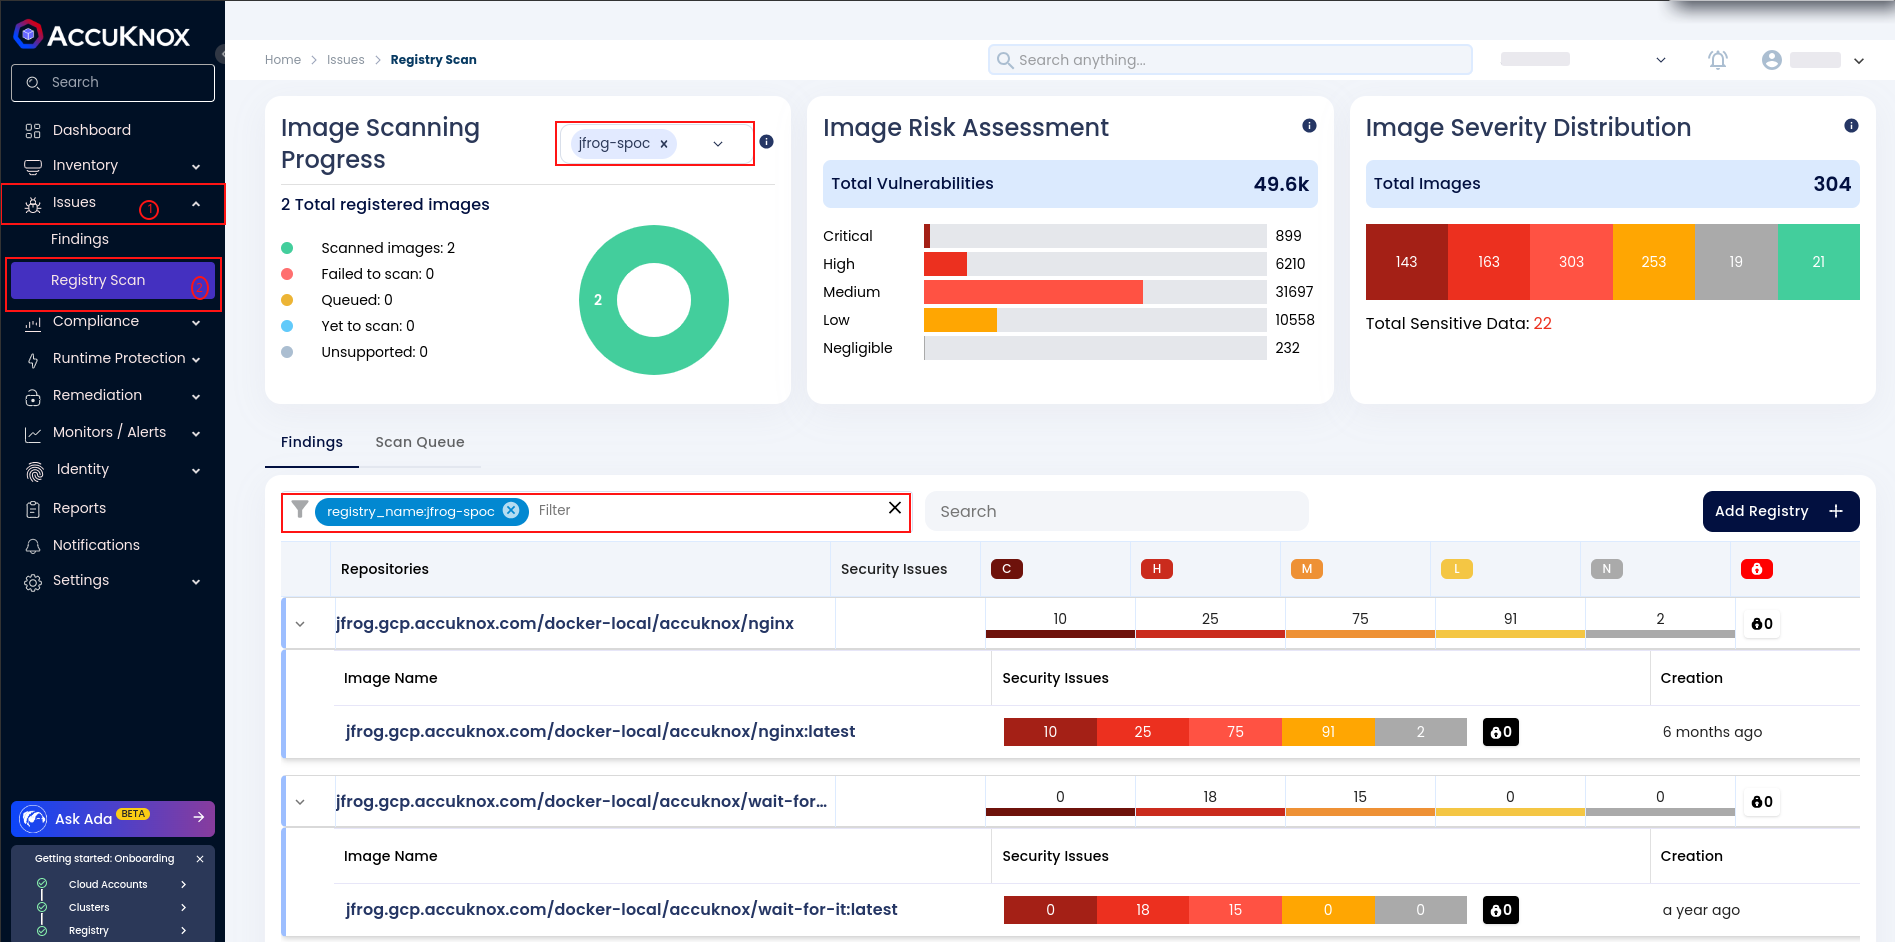Image resolution: width=1895 pixels, height=942 pixels.
Task: Expand the Compliance menu chevron
Action: 196,323
